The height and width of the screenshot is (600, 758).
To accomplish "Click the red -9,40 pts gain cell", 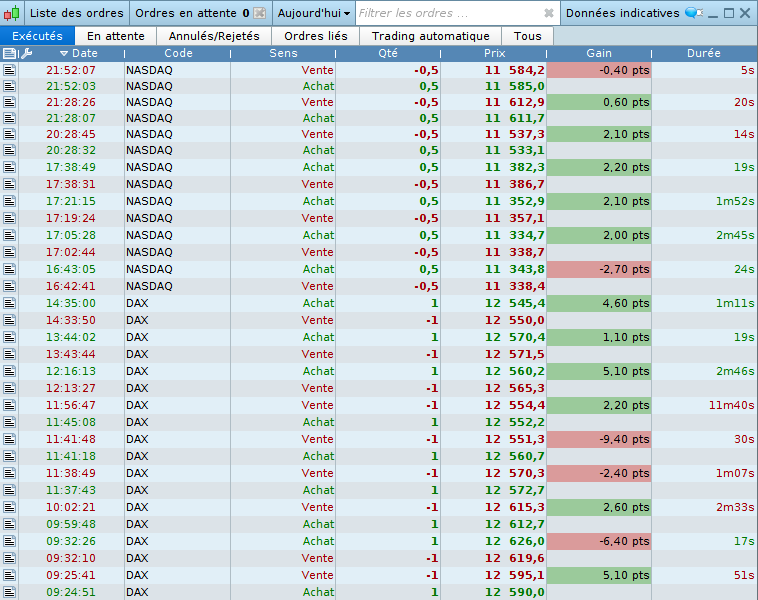I will click(x=599, y=439).
